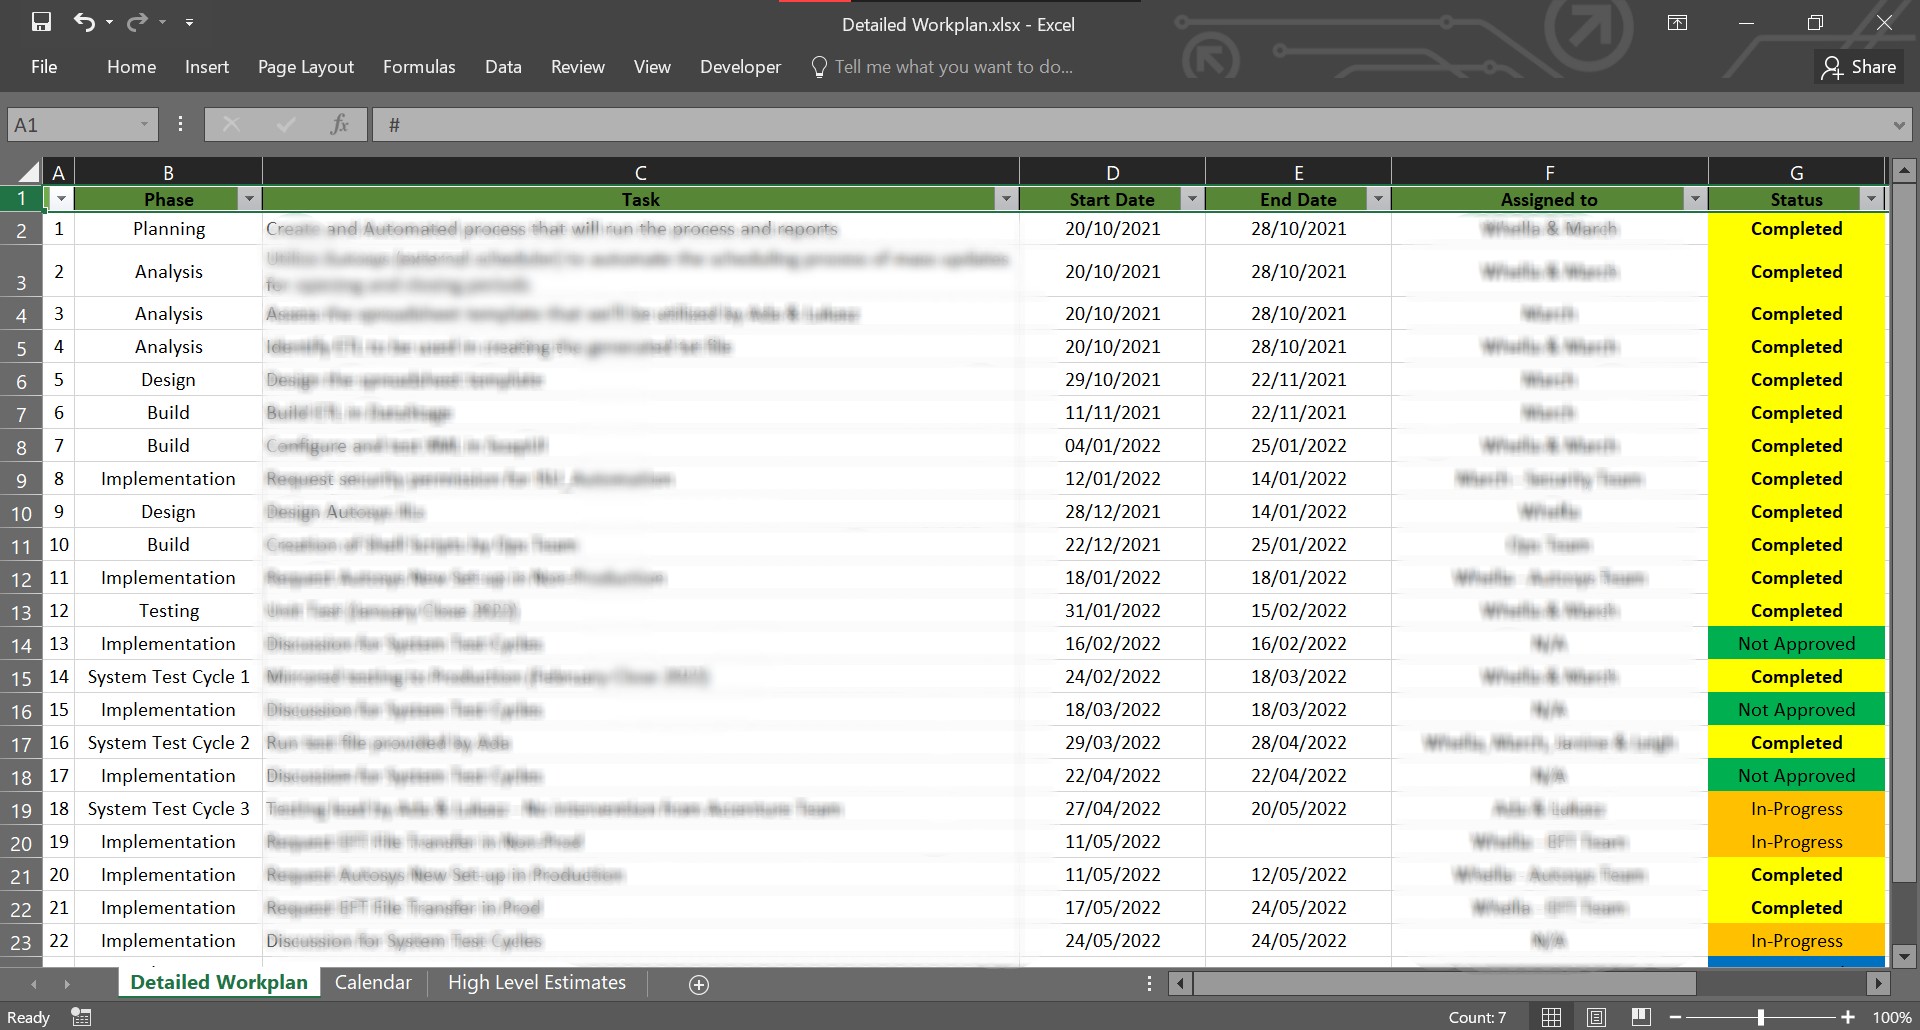Open the Task column filter dropdown

tap(1007, 199)
